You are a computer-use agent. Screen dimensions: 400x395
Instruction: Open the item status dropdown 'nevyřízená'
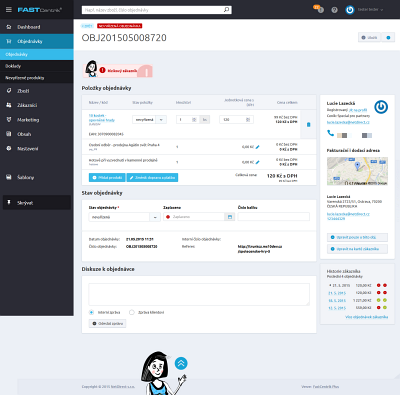pos(149,120)
